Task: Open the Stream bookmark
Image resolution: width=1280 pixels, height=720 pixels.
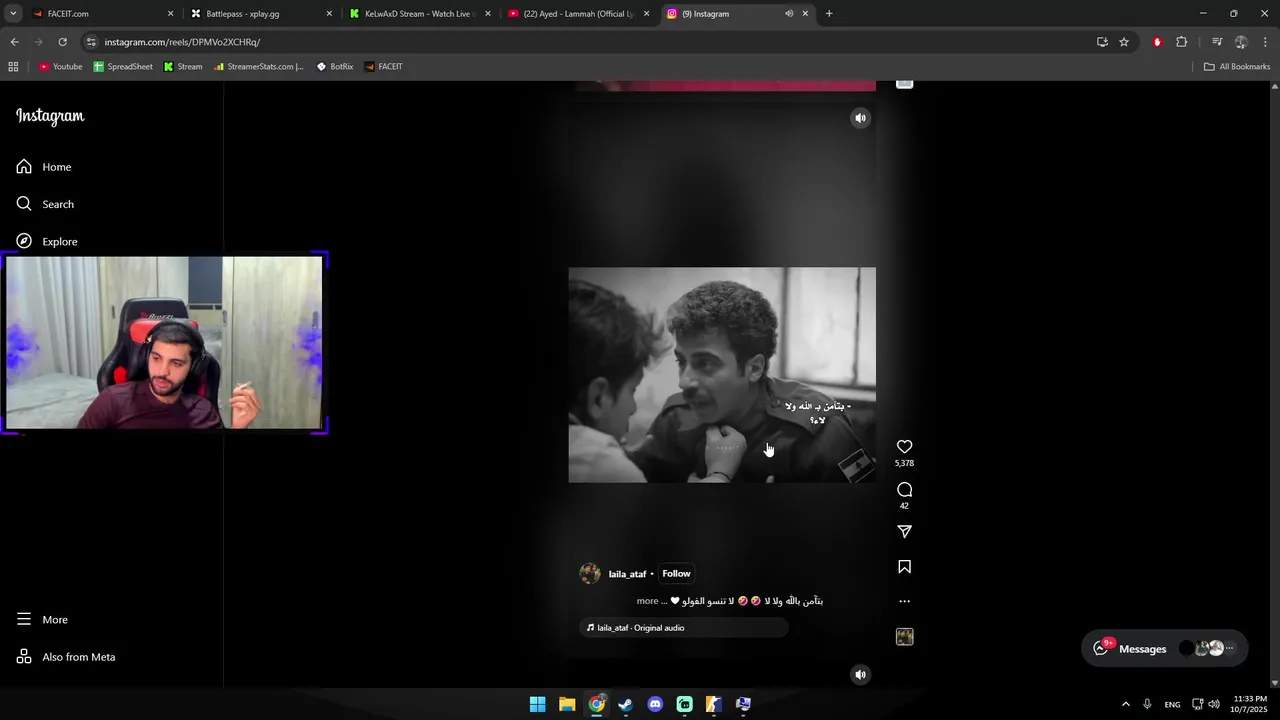Action: 183,67
